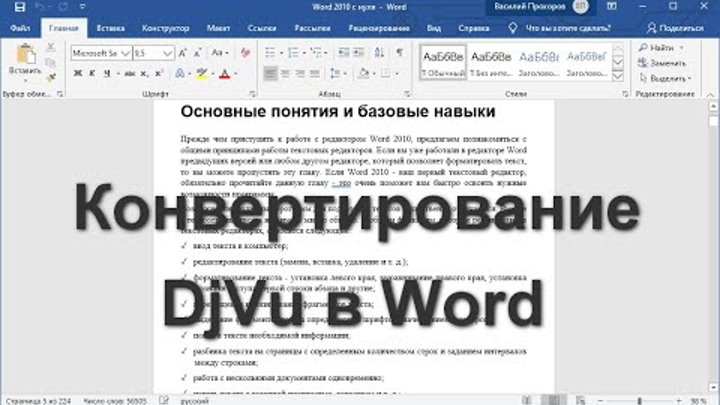The height and width of the screenshot is (405, 720).
Task: Open the ribbon display options icon
Action: click(x=612, y=6)
